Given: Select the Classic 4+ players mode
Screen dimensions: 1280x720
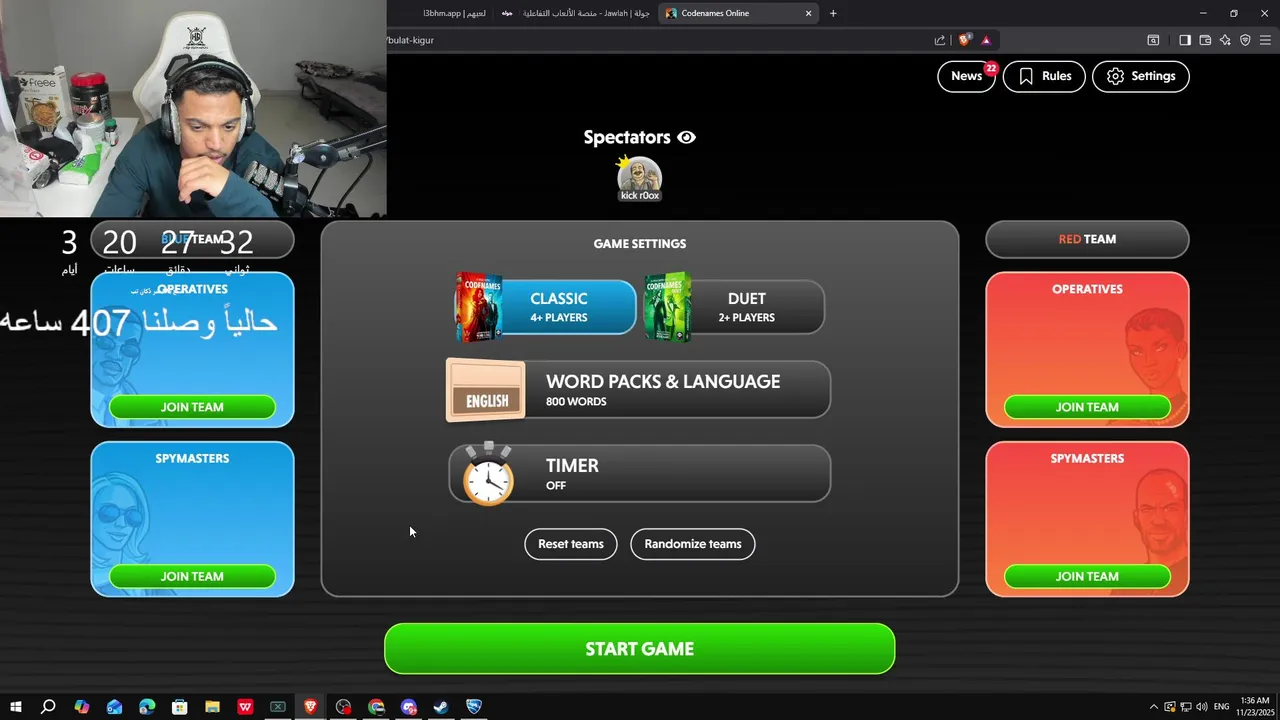Looking at the screenshot, I should (545, 306).
